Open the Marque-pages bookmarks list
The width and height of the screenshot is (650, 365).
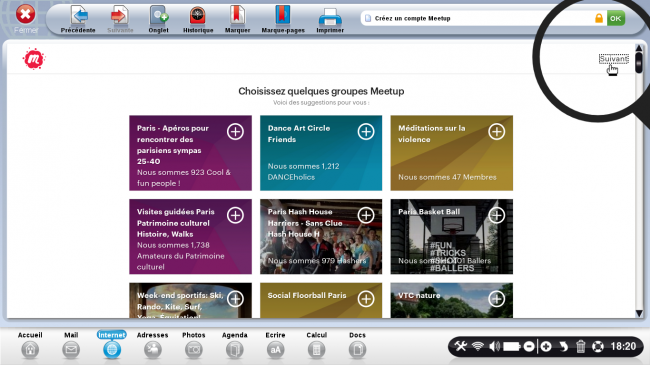[x=283, y=16]
